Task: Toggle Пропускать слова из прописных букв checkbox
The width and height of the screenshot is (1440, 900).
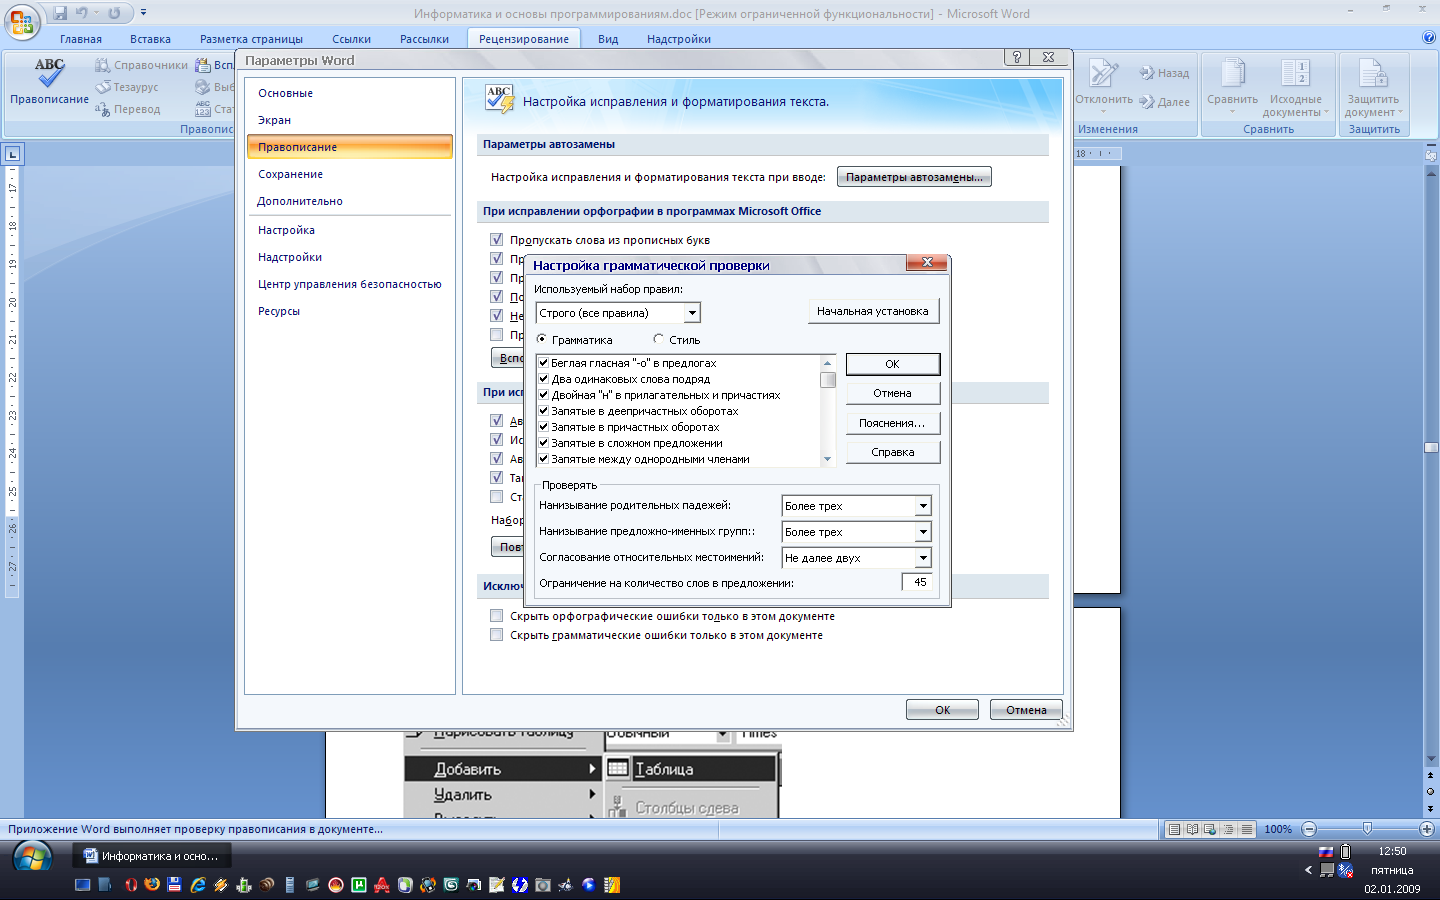Action: [x=497, y=240]
